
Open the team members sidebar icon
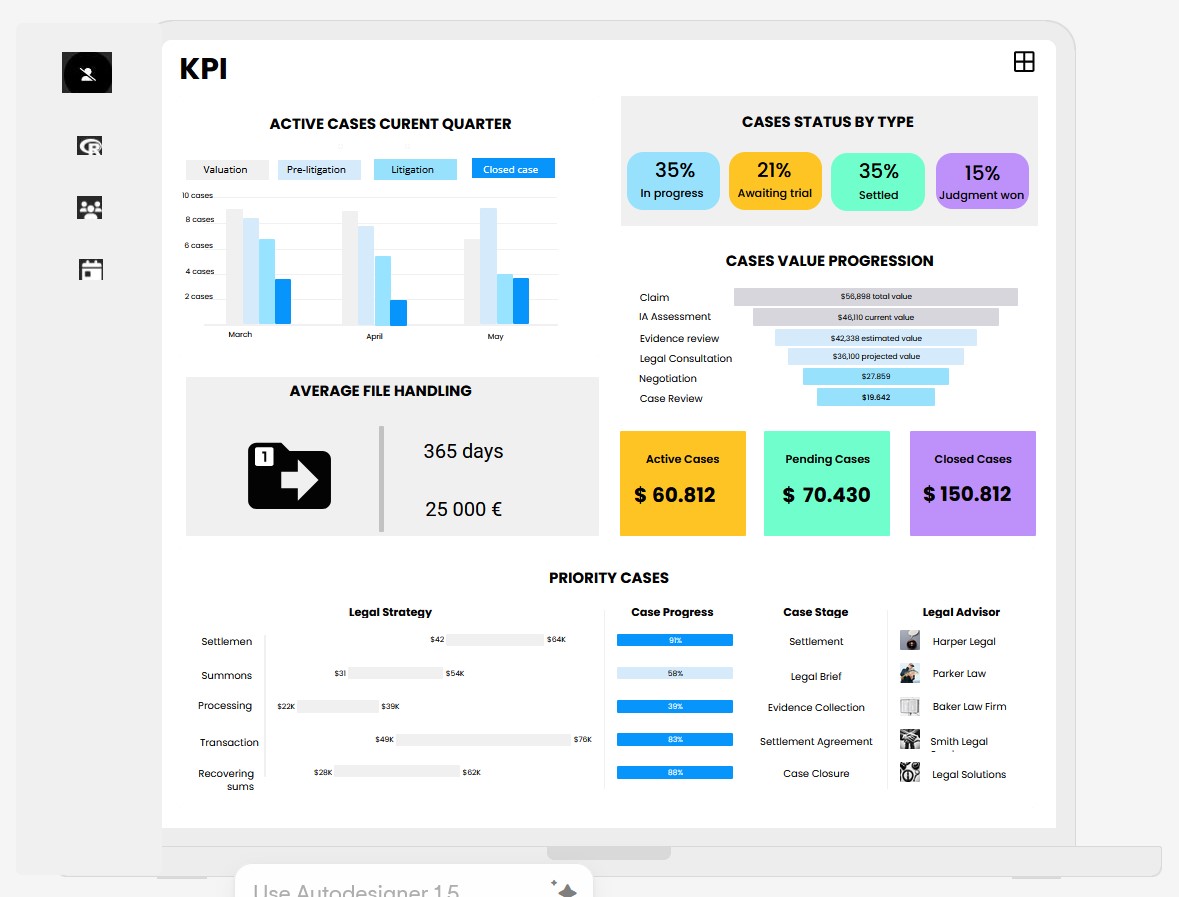(x=90, y=208)
